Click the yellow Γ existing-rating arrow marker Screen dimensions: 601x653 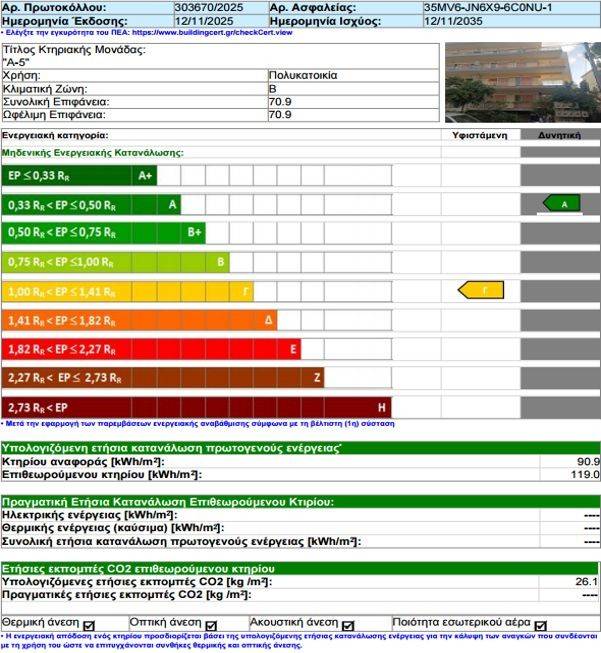[x=479, y=290]
